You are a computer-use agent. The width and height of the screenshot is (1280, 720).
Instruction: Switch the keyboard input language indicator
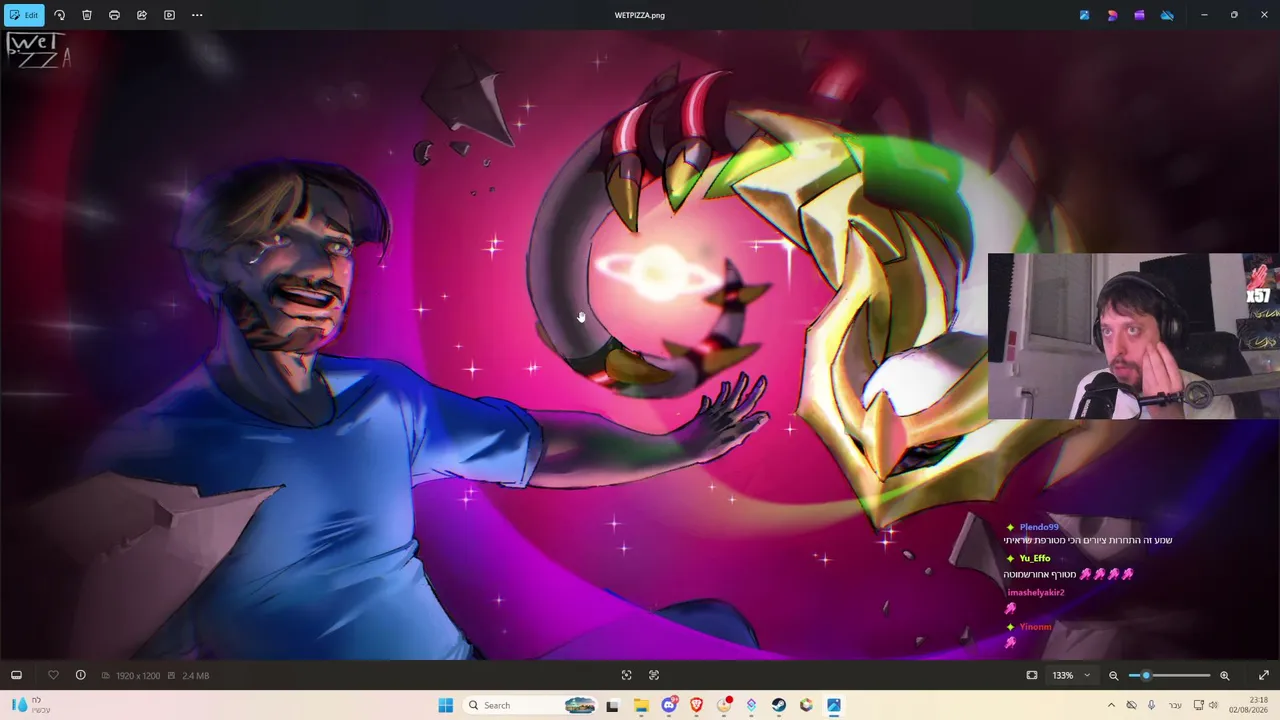pos(1176,705)
